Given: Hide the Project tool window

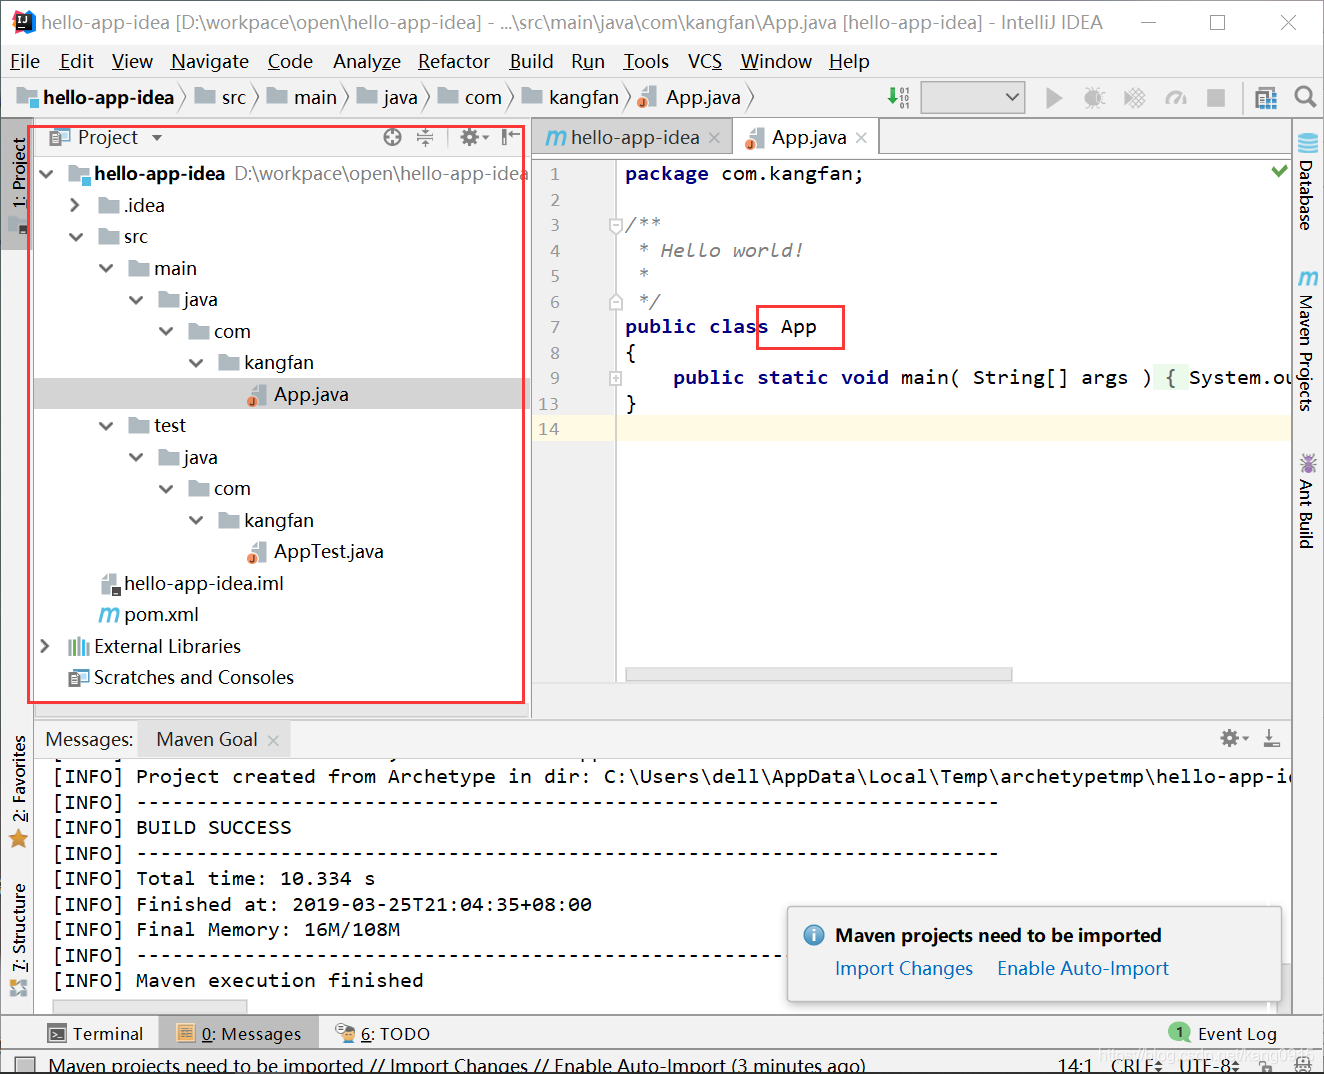Looking at the screenshot, I should [510, 137].
